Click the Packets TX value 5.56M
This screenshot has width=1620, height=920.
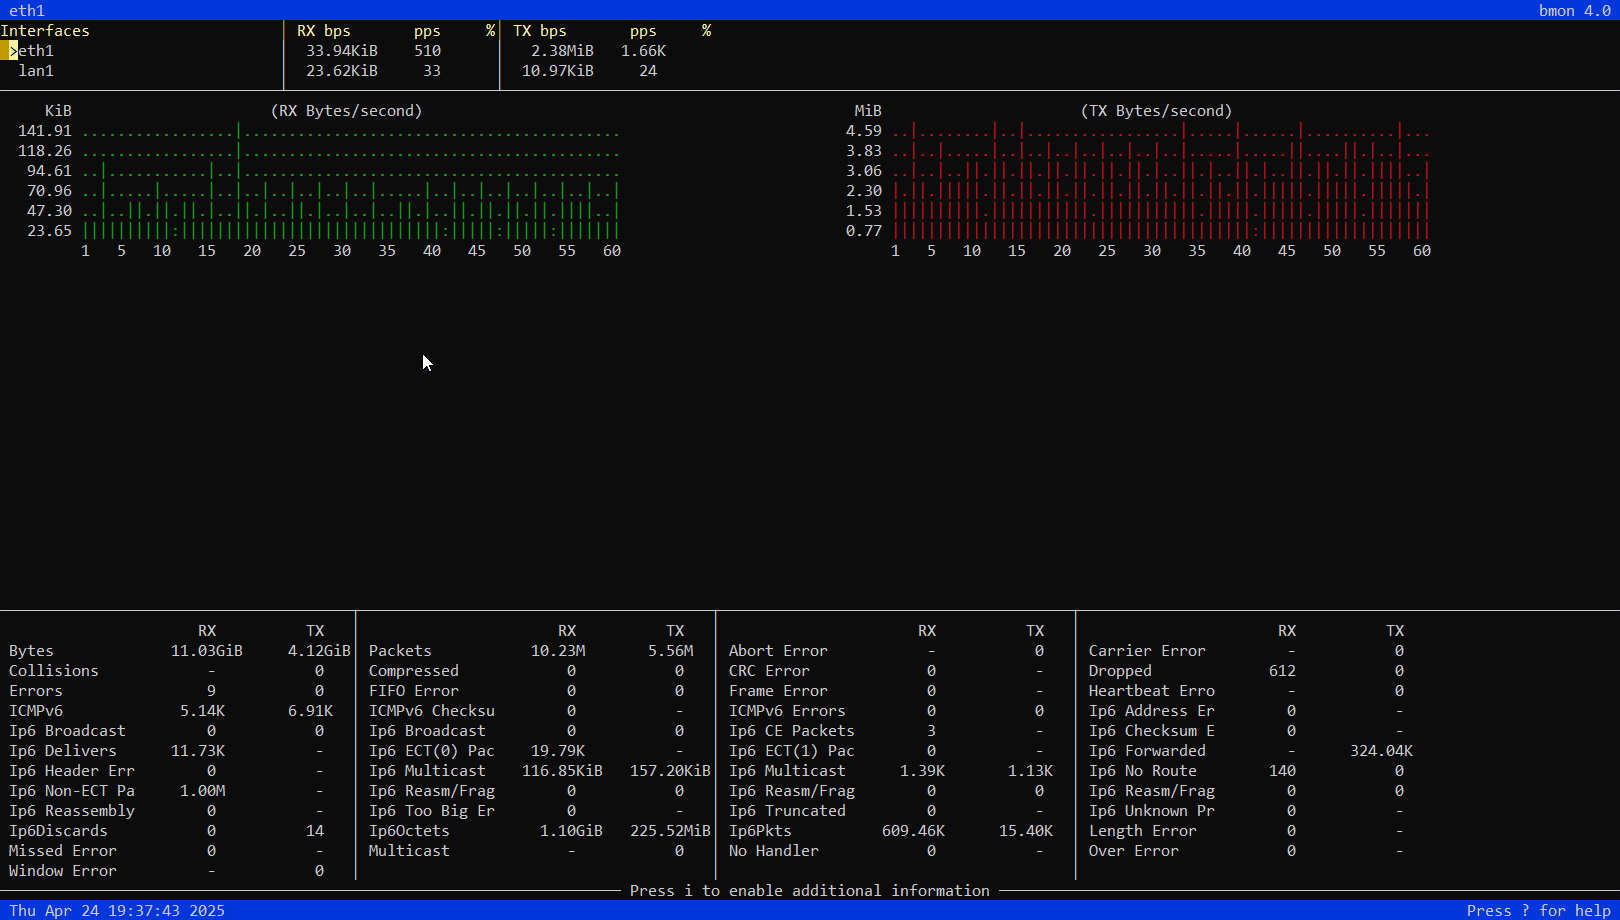[670, 651]
